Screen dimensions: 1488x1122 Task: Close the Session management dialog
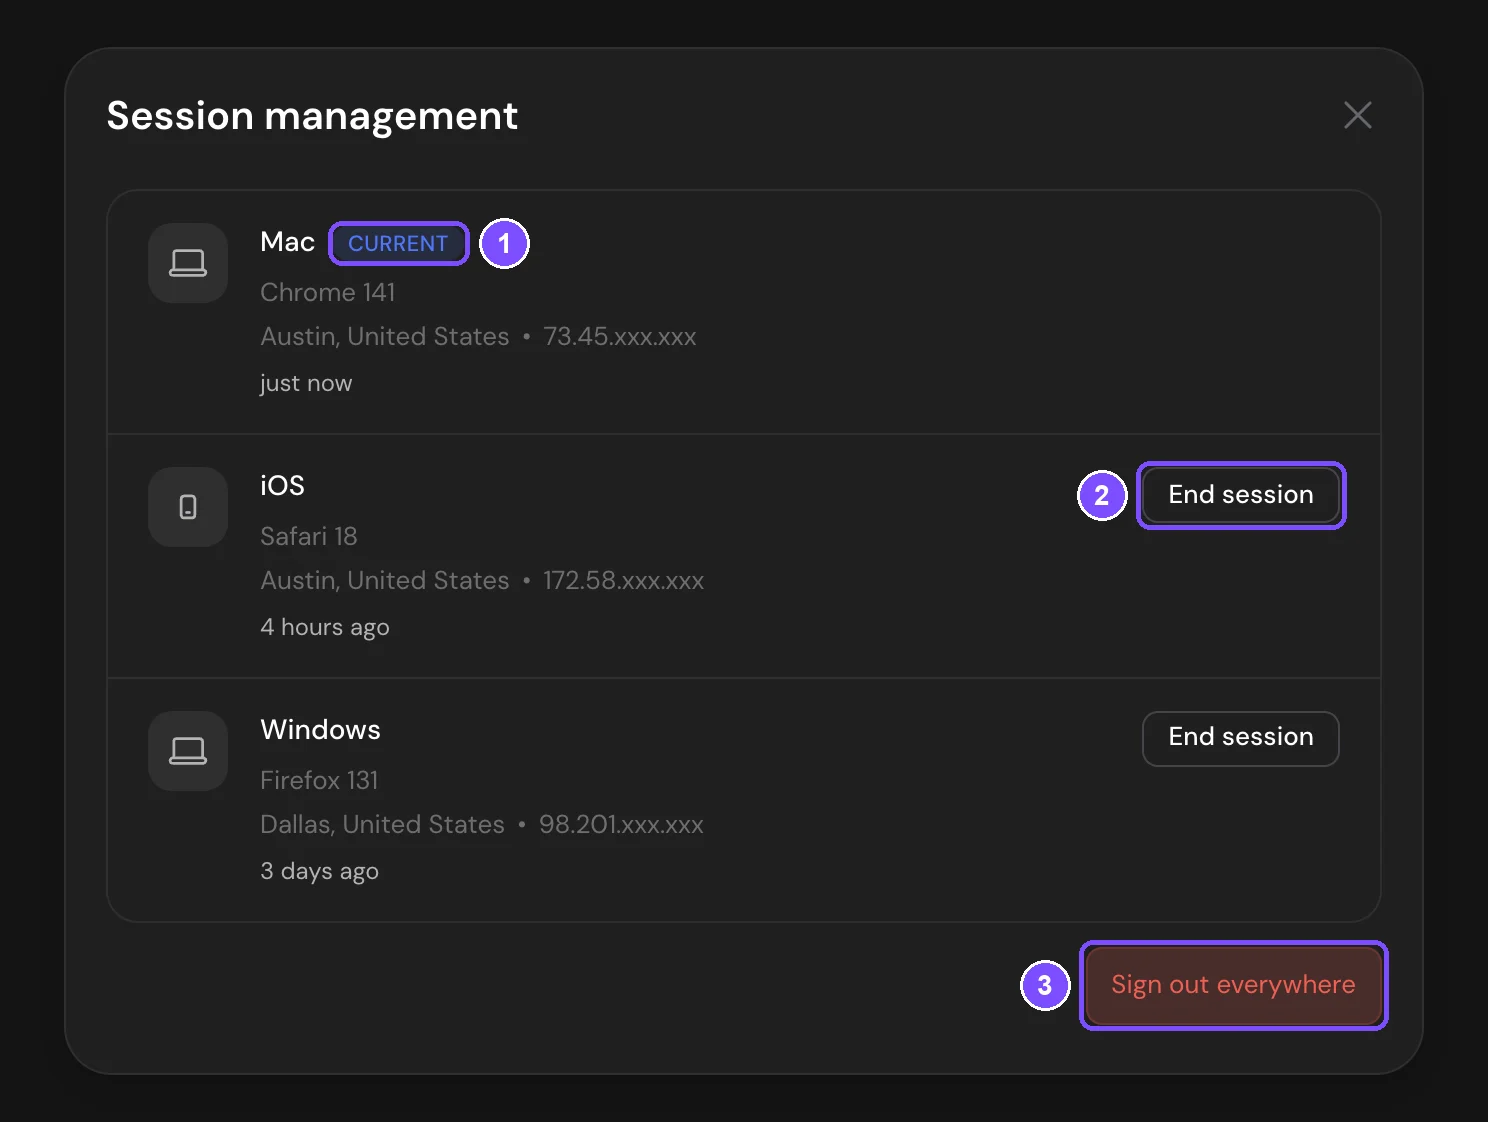coord(1357,115)
